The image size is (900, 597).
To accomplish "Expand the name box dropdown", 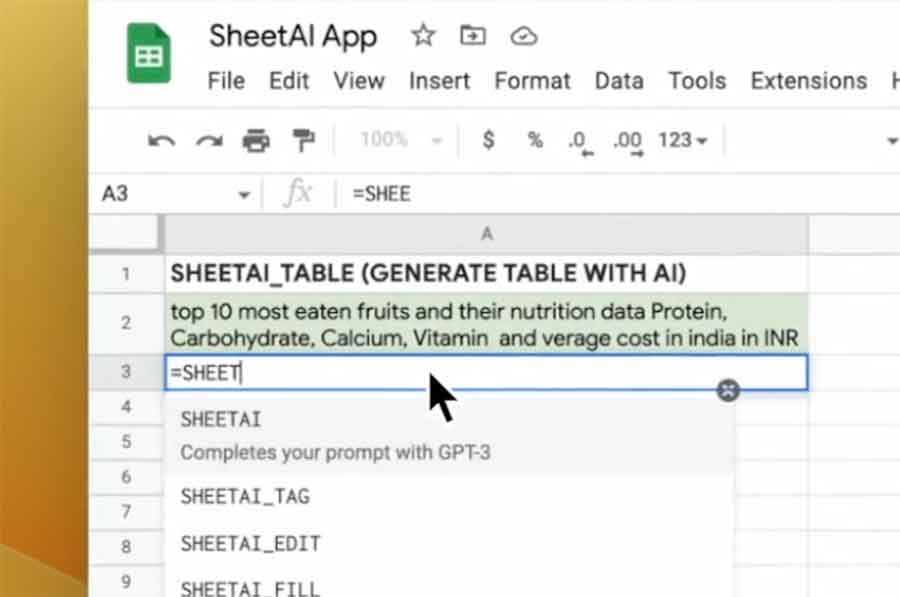I will tap(243, 193).
